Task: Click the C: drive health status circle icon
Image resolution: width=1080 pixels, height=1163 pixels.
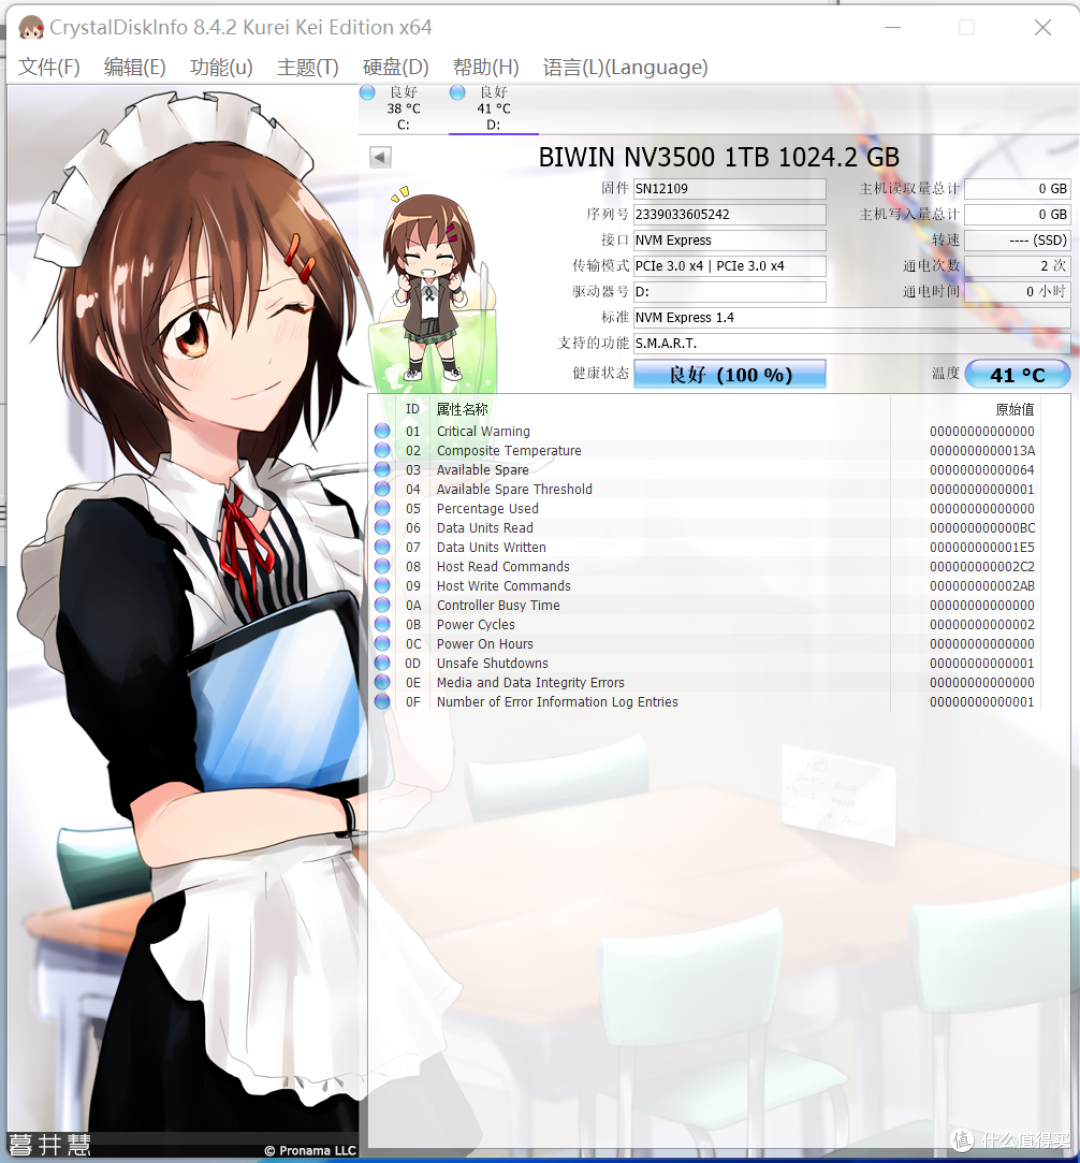Action: point(367,93)
